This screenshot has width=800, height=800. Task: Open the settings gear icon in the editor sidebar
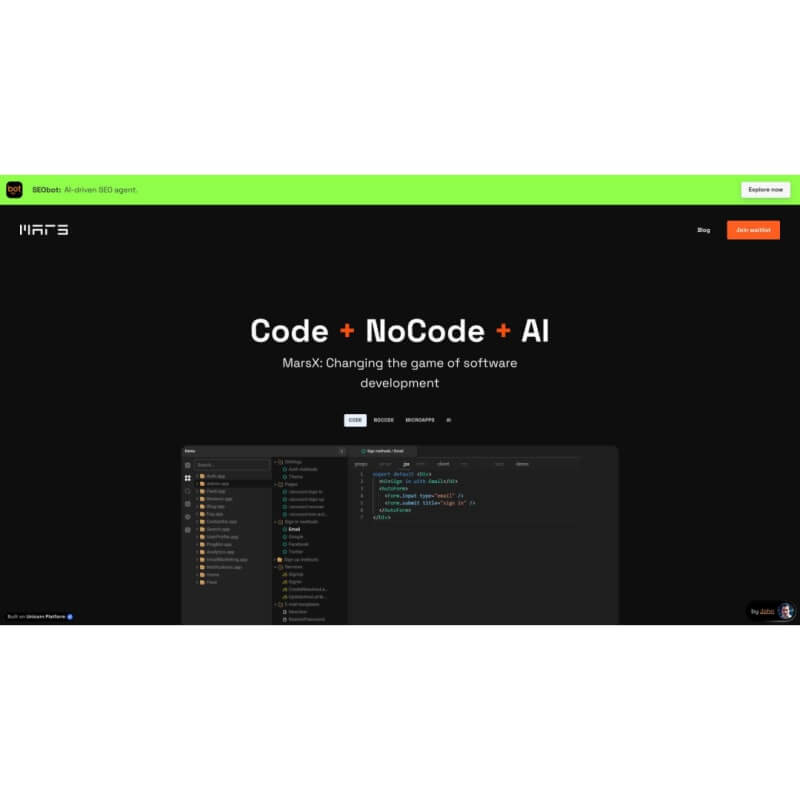188,517
